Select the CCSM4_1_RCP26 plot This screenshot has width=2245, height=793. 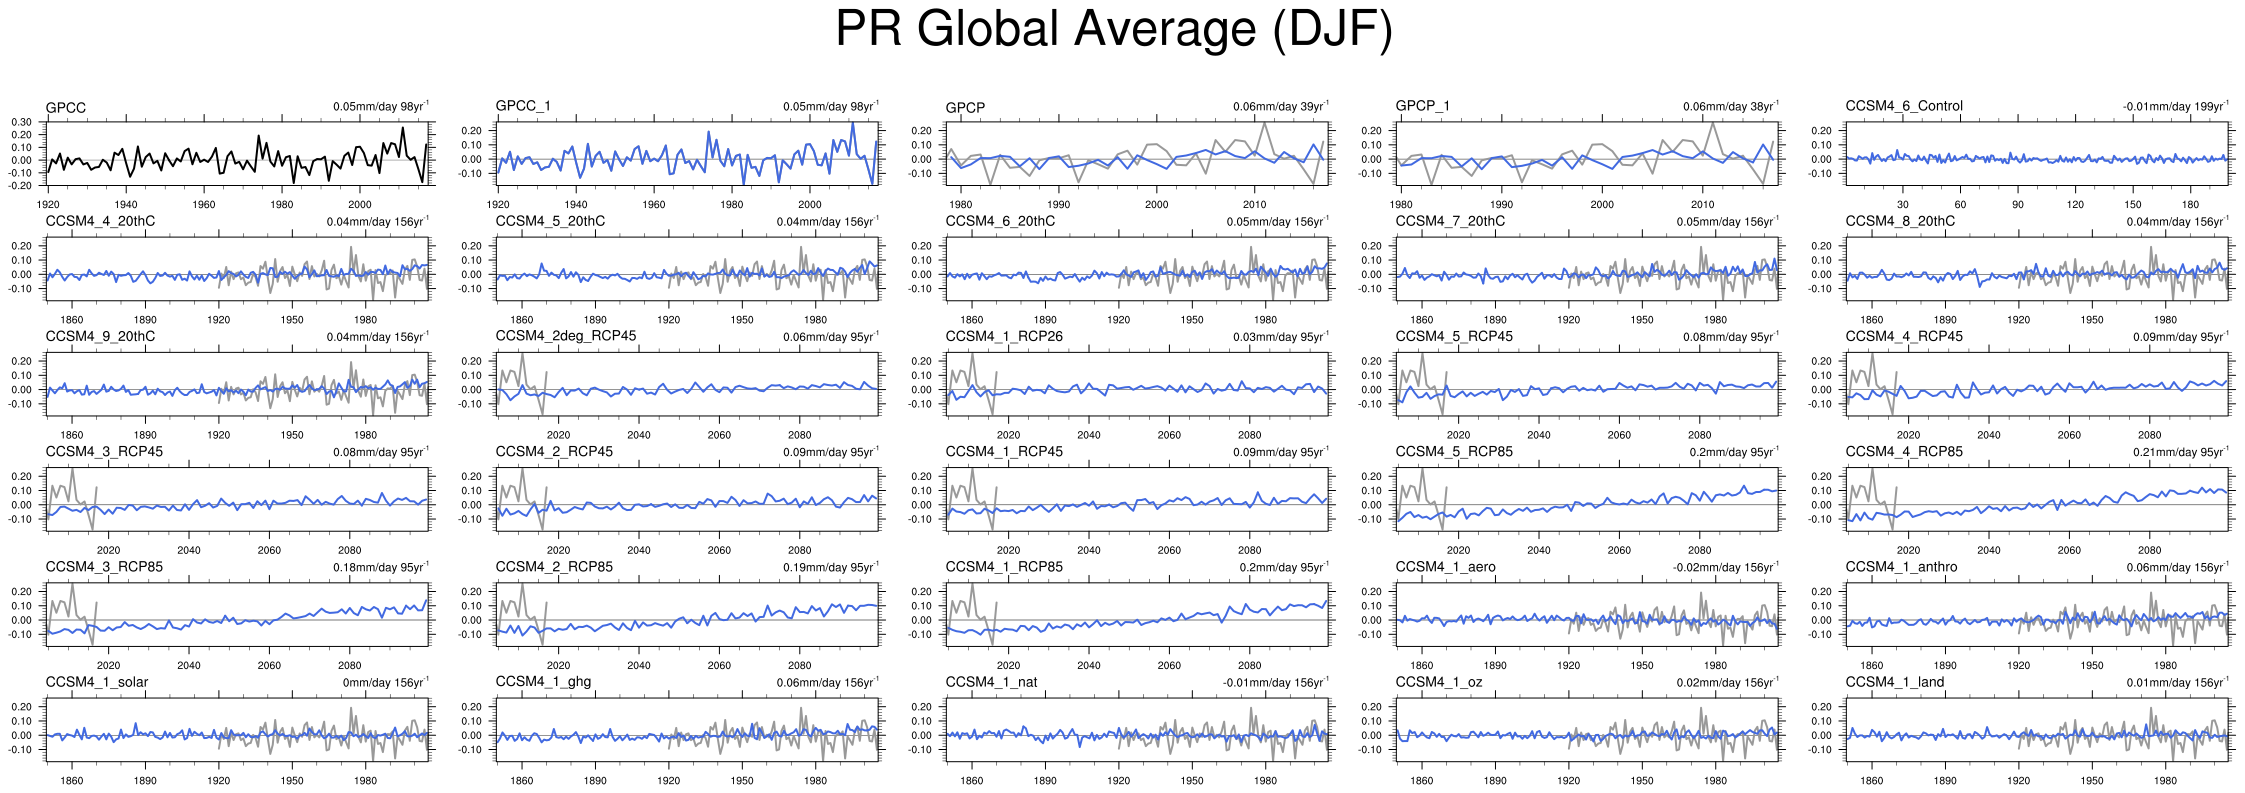(1137, 384)
